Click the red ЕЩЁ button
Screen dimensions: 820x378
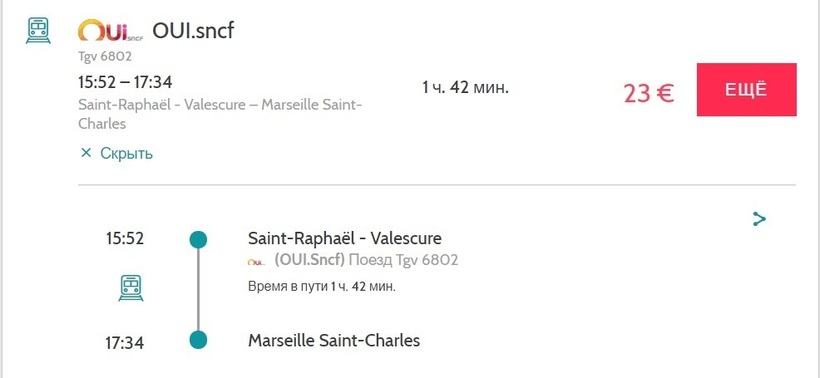(746, 90)
